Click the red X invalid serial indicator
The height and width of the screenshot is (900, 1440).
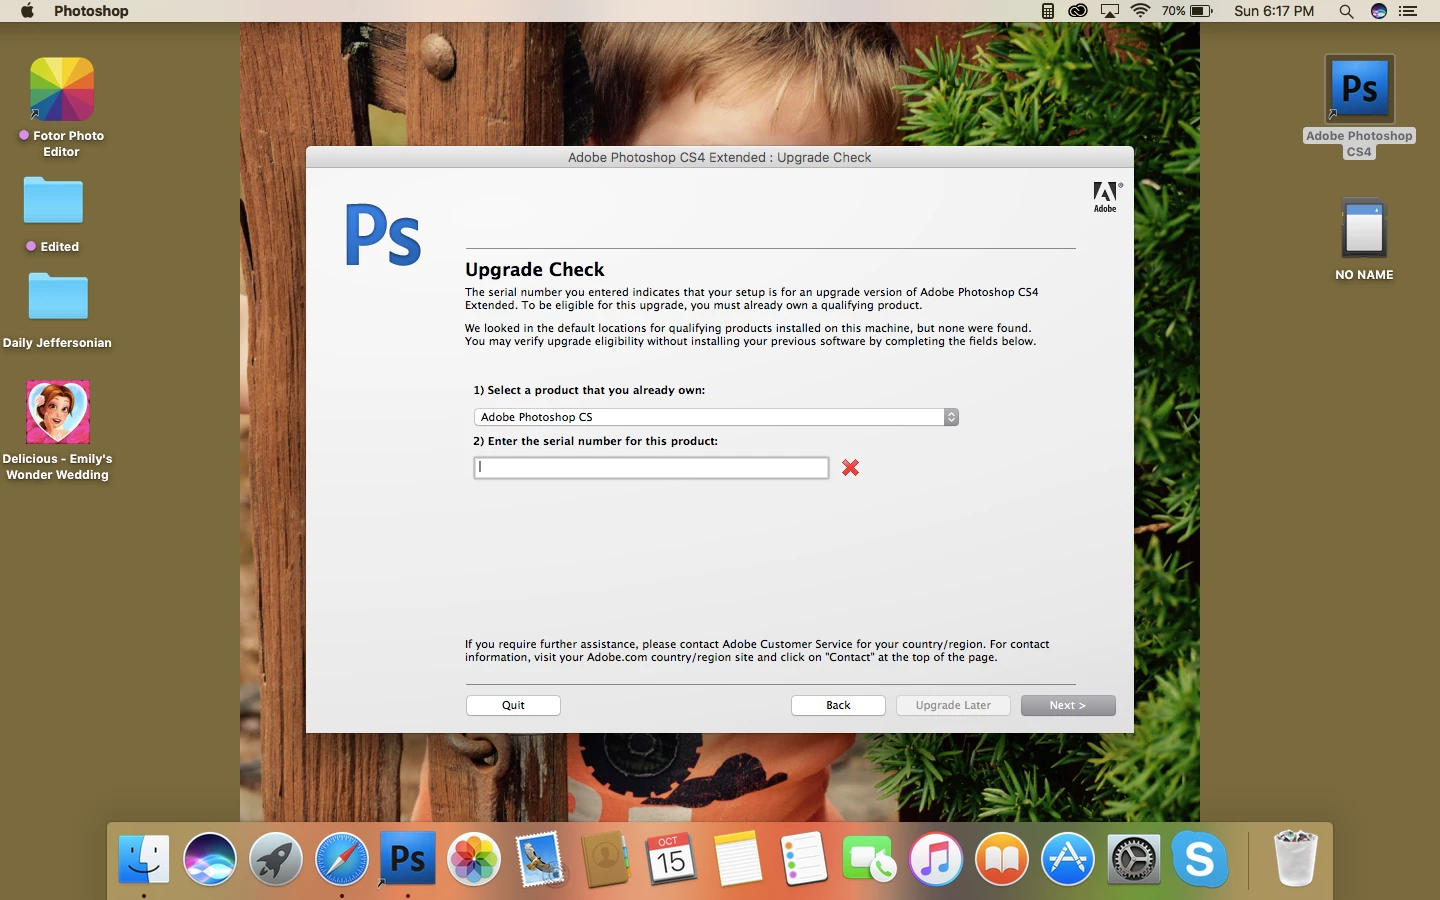pyautogui.click(x=850, y=467)
